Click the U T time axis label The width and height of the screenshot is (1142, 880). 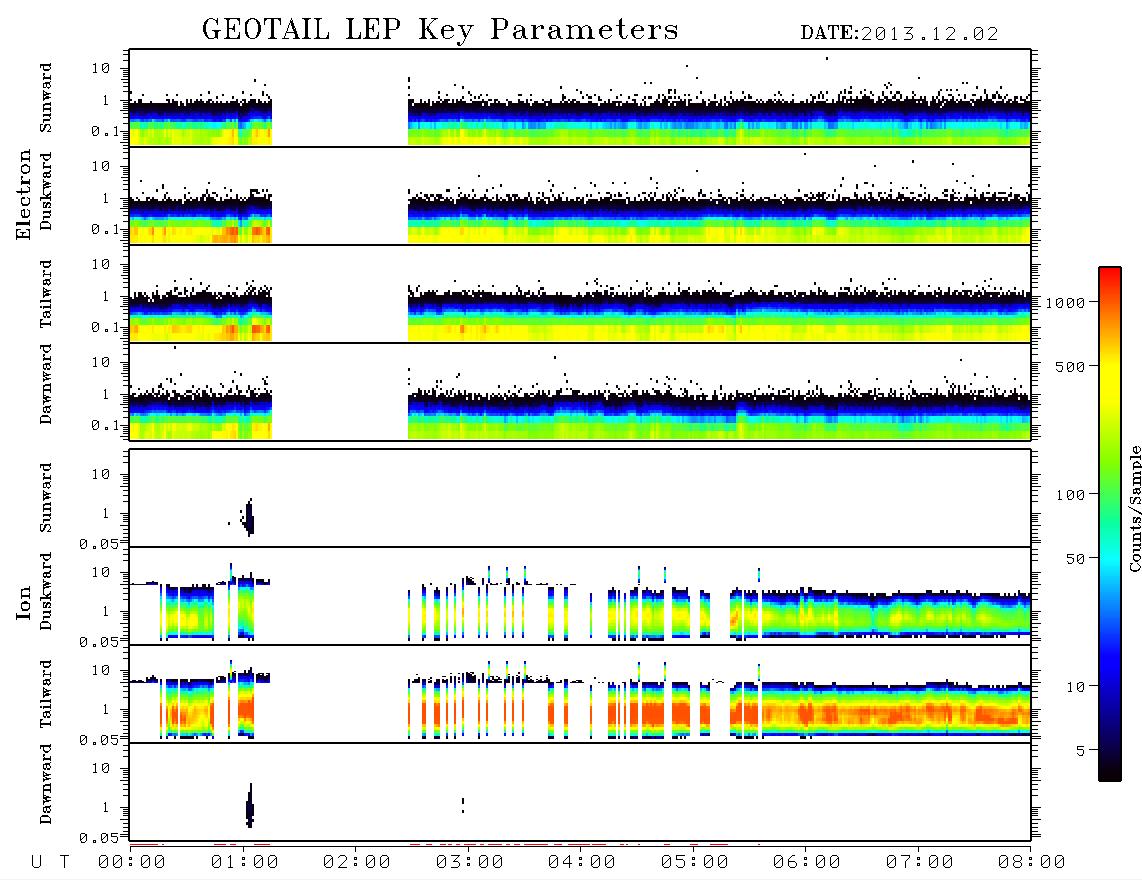tap(51, 862)
